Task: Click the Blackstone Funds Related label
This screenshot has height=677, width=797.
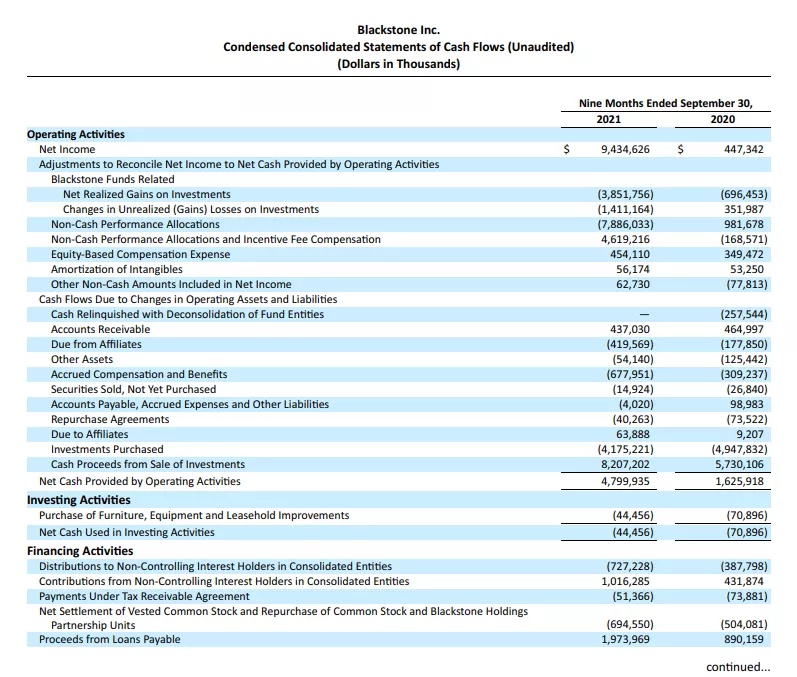Action: (x=112, y=179)
